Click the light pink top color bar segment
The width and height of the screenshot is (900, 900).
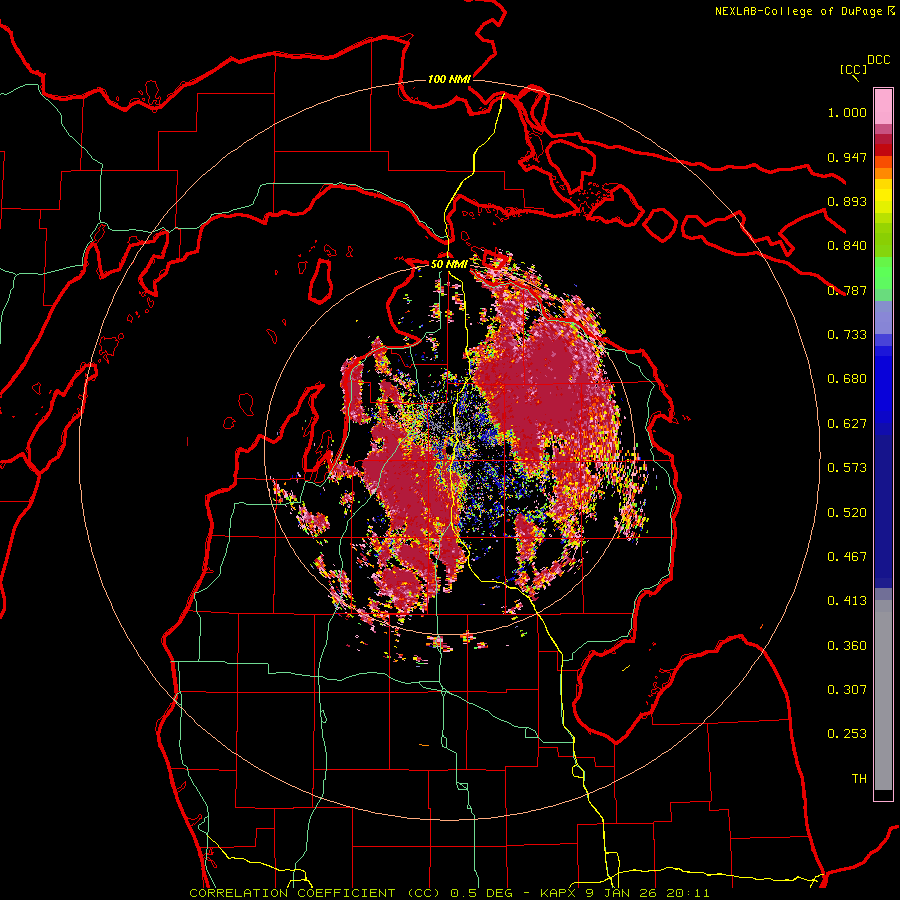click(x=883, y=106)
